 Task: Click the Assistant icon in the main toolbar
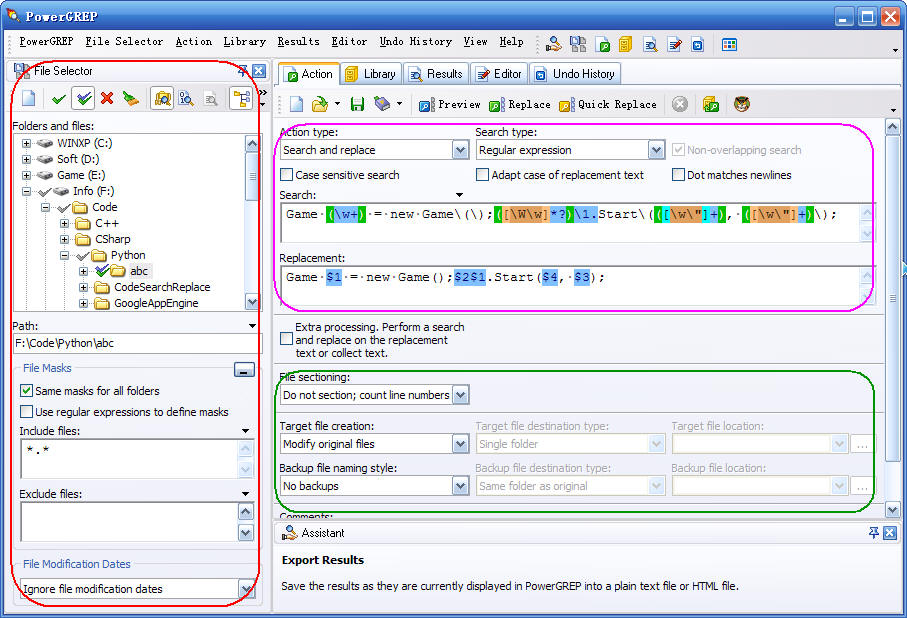(554, 44)
